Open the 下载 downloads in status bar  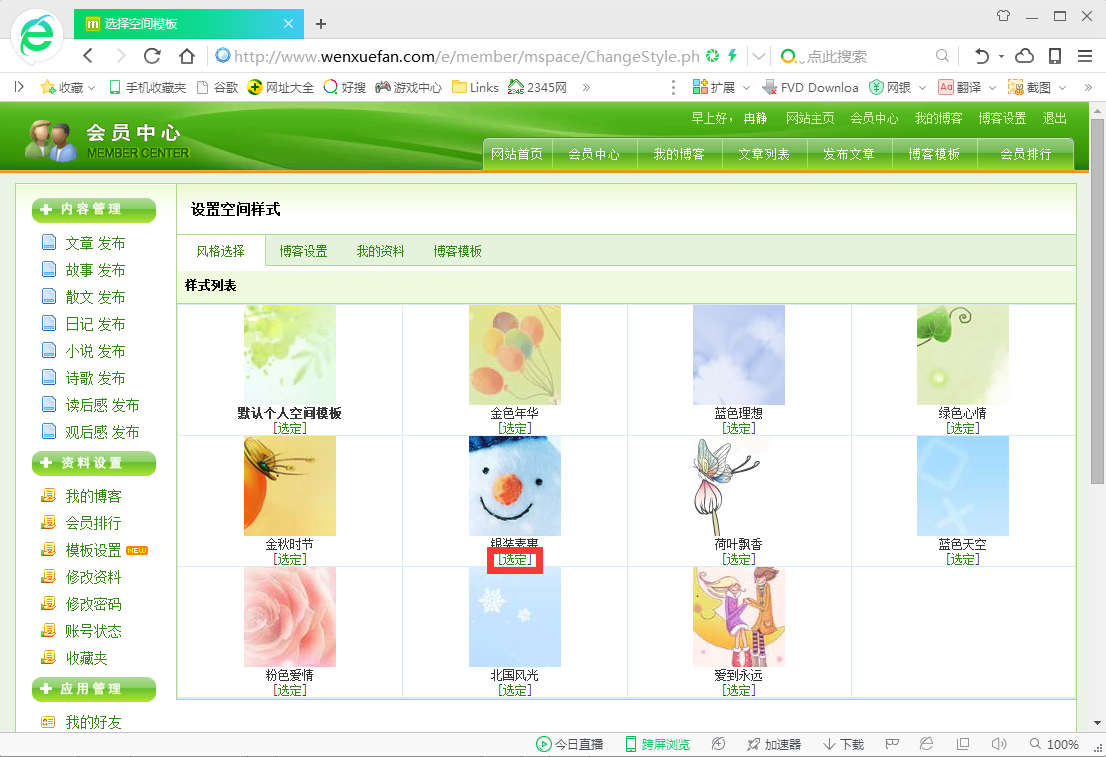(x=843, y=744)
